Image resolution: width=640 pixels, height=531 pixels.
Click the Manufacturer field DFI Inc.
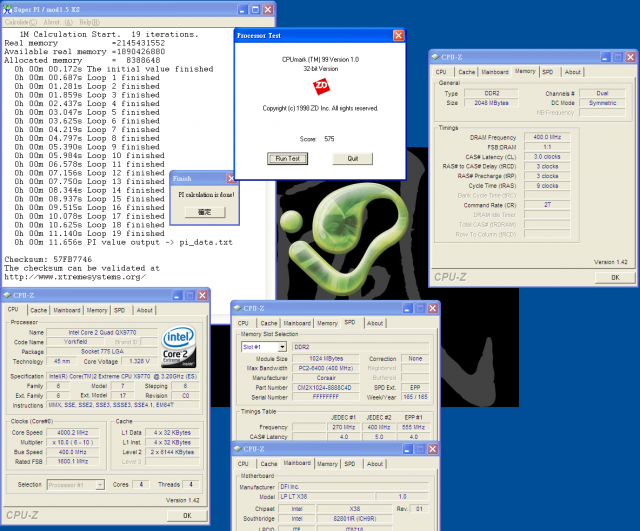(353, 487)
